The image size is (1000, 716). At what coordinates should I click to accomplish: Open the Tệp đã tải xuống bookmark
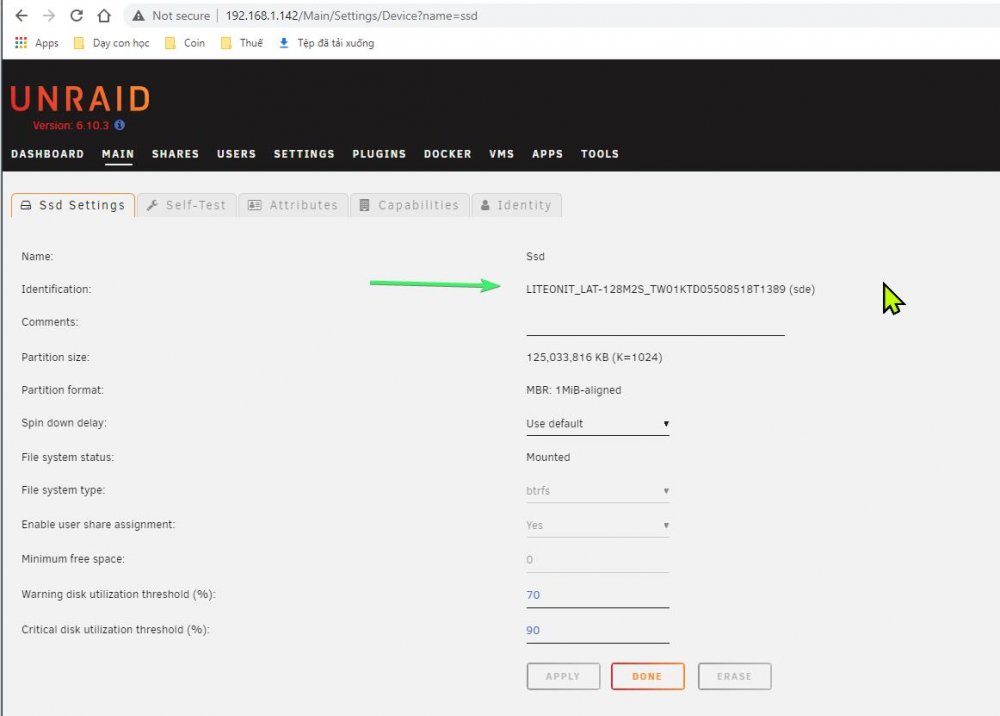[327, 43]
